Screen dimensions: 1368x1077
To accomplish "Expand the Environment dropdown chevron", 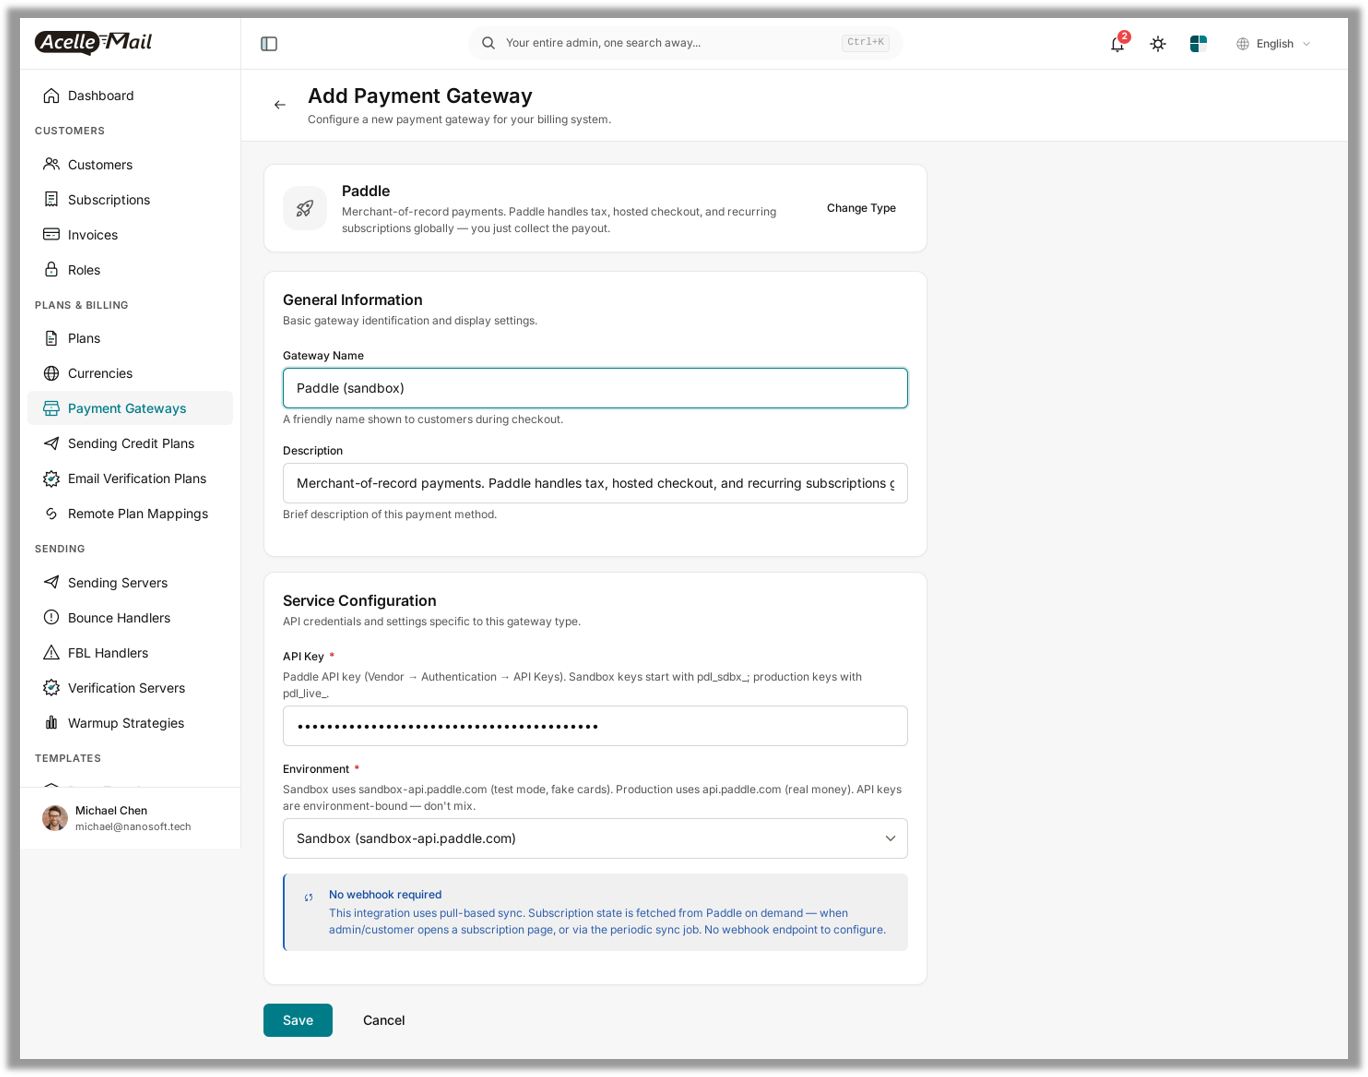I will 890,838.
